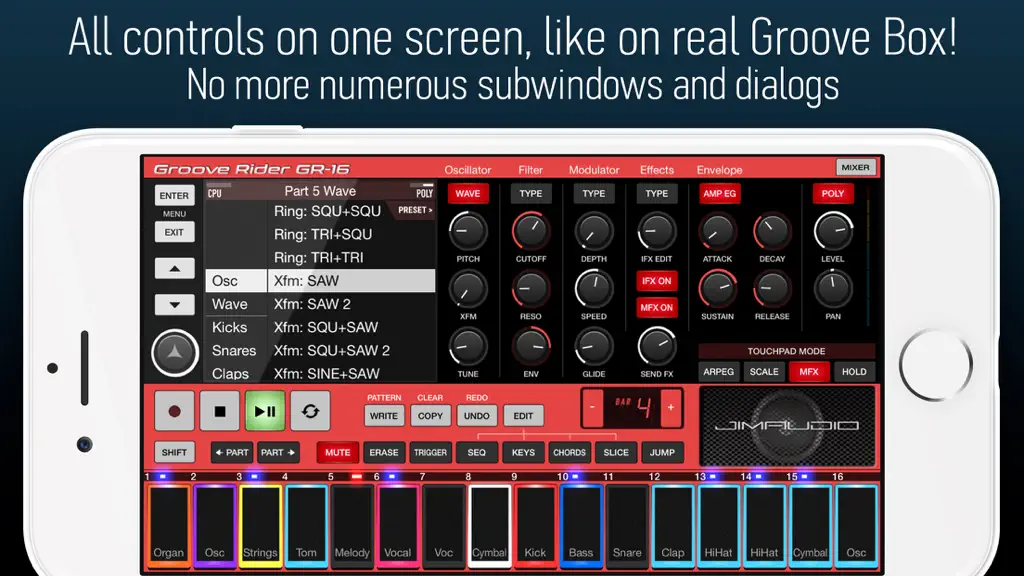The image size is (1024, 576).
Task: Stop playback with the square stop button
Action: tap(219, 411)
